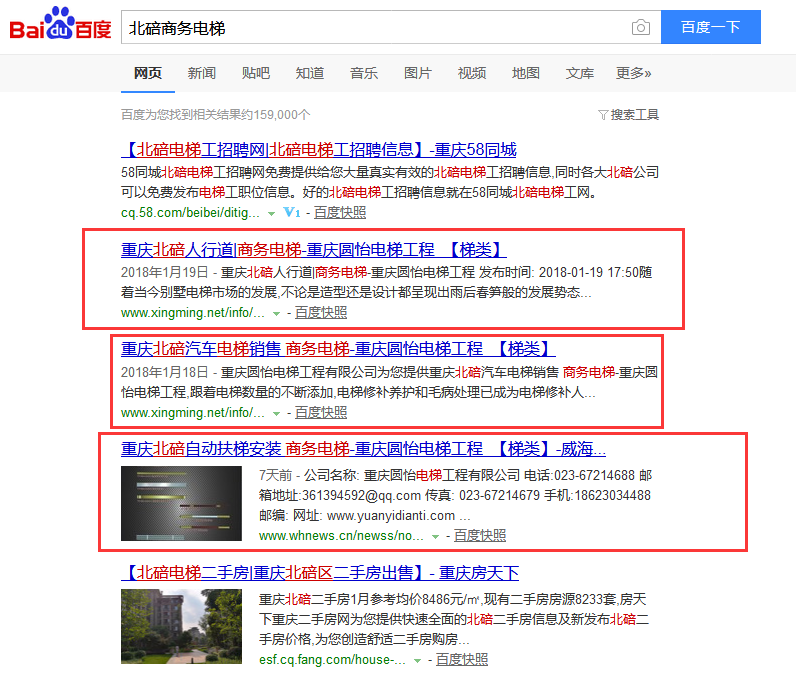796x678 pixels.
Task: Expand dropdown arrow beside esf.cq.fang.com URL
Action: [x=417, y=661]
